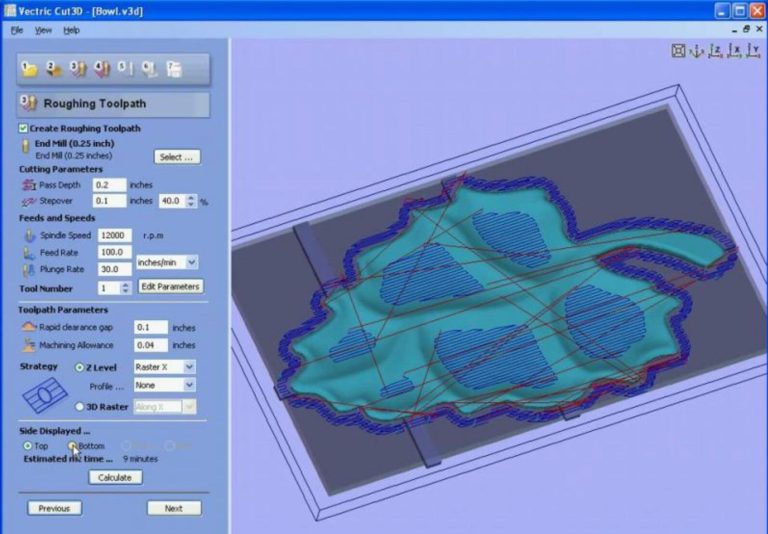Choose Bottom side displayed radio
Screen dimensions: 768x534
click(x=72, y=446)
